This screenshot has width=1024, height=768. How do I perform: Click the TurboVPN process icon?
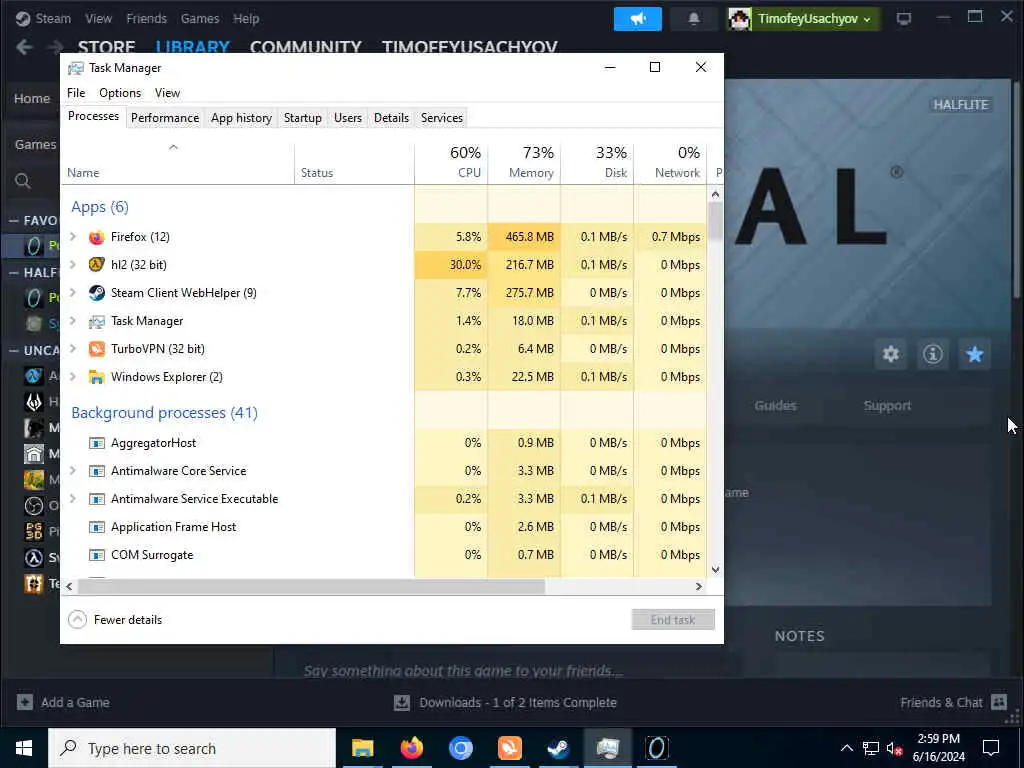click(x=97, y=349)
